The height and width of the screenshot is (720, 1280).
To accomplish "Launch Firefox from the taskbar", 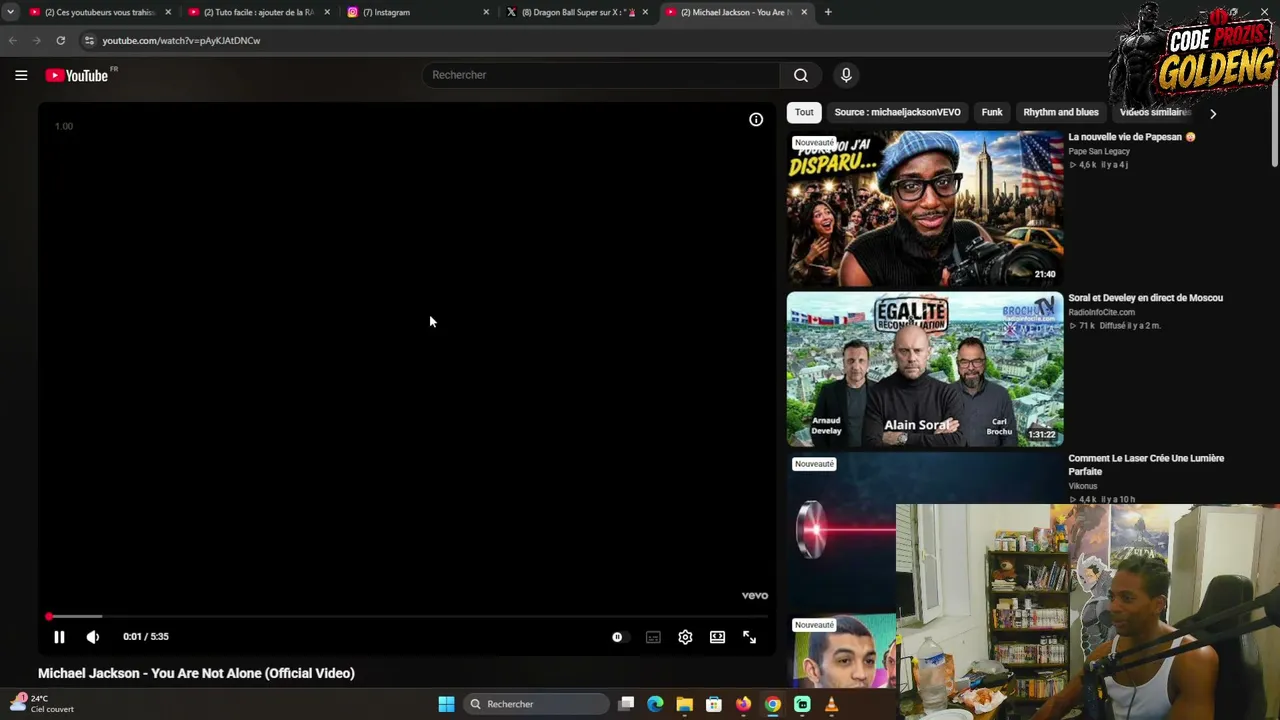I will tap(743, 704).
